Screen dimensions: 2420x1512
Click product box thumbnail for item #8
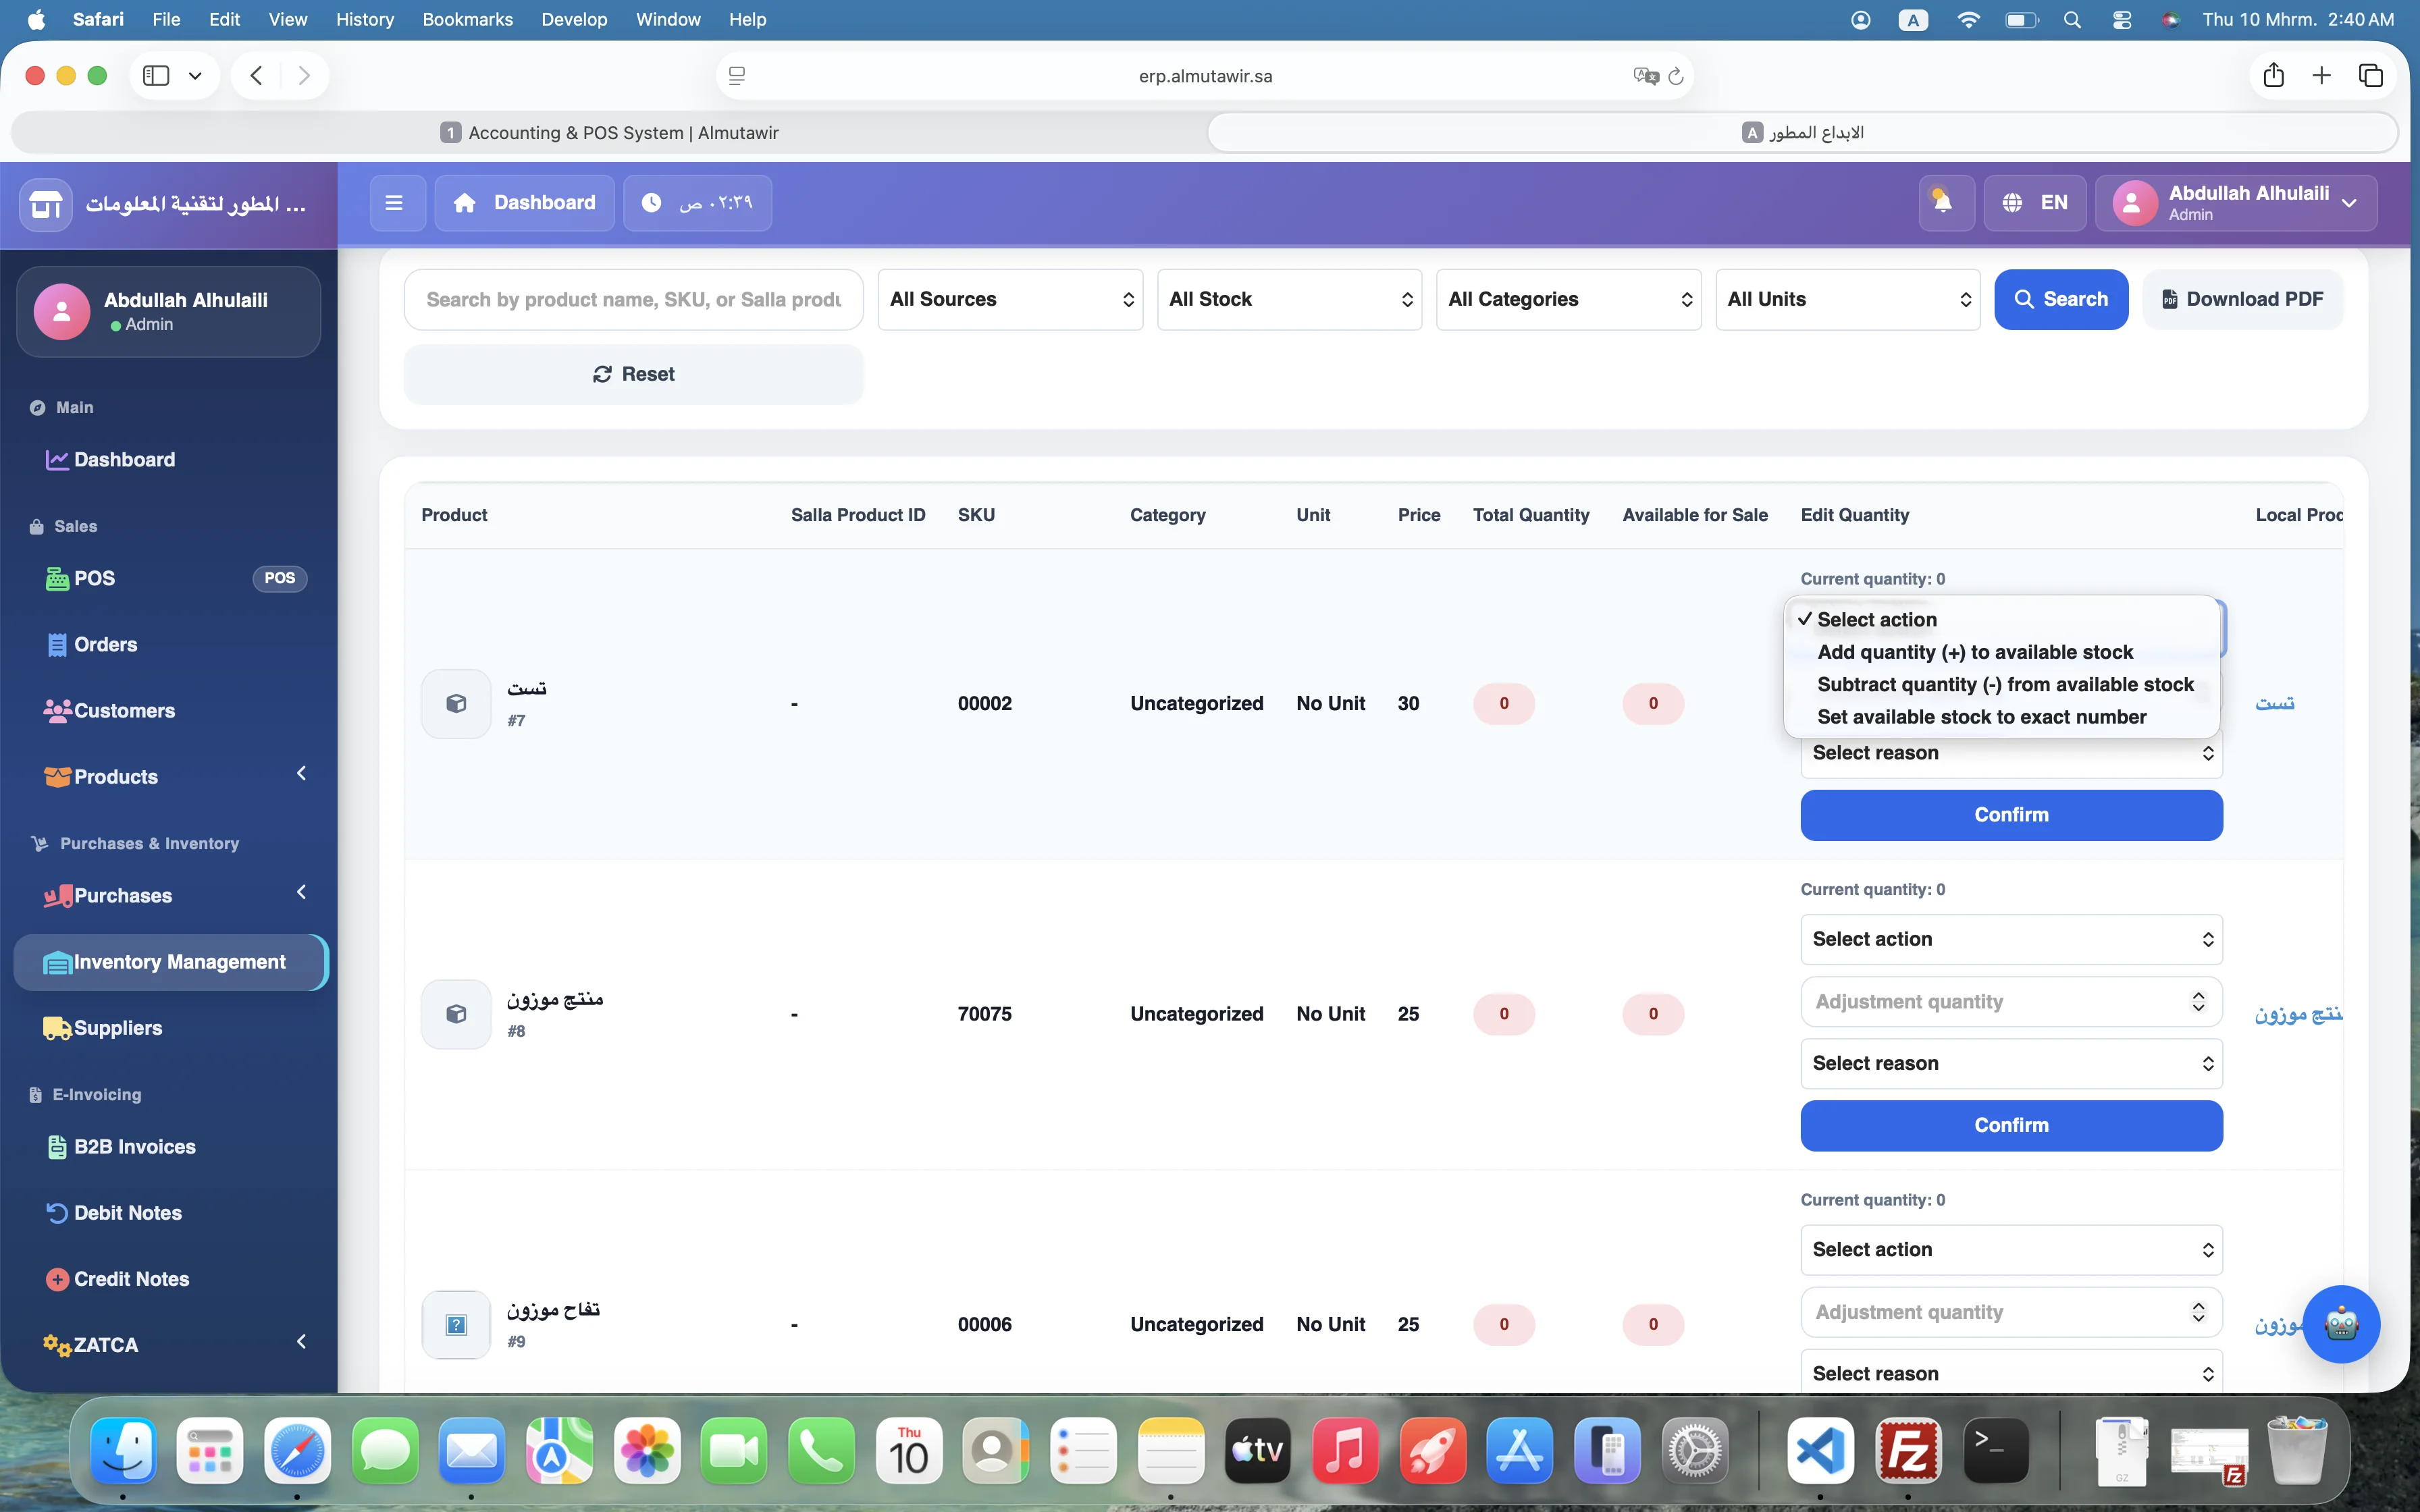(456, 1014)
